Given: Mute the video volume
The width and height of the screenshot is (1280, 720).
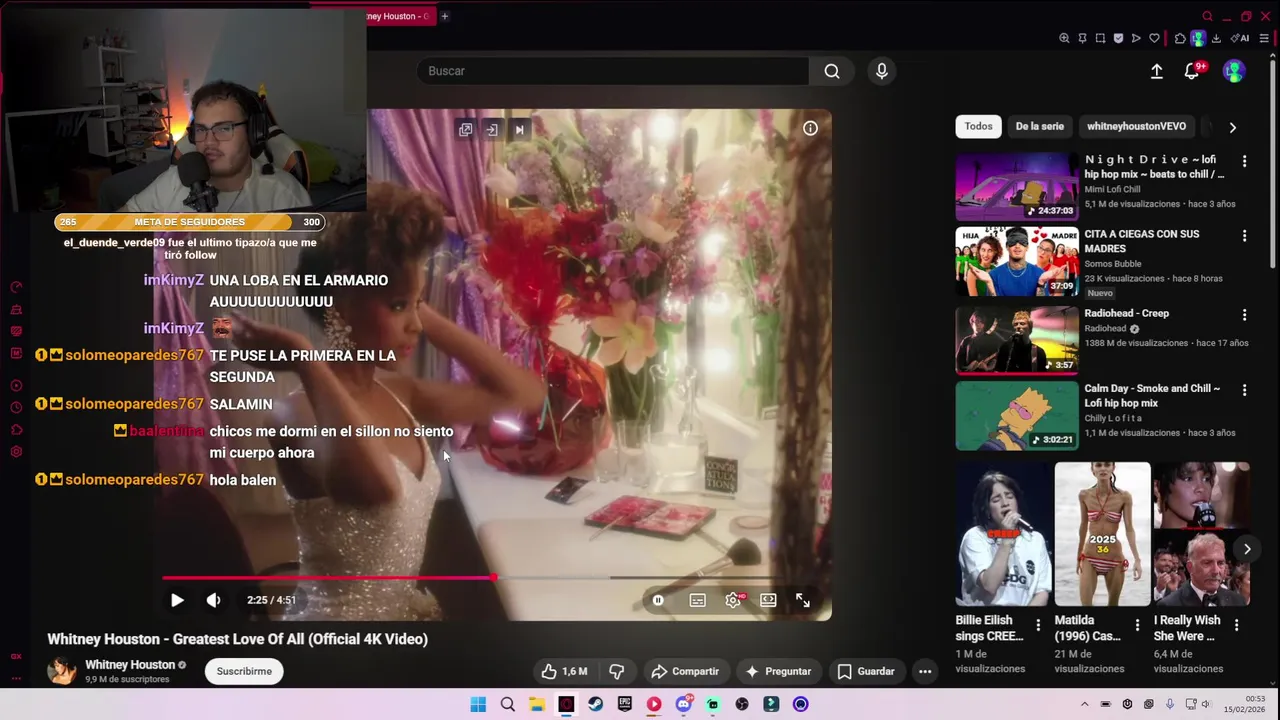Looking at the screenshot, I should pyautogui.click(x=213, y=600).
